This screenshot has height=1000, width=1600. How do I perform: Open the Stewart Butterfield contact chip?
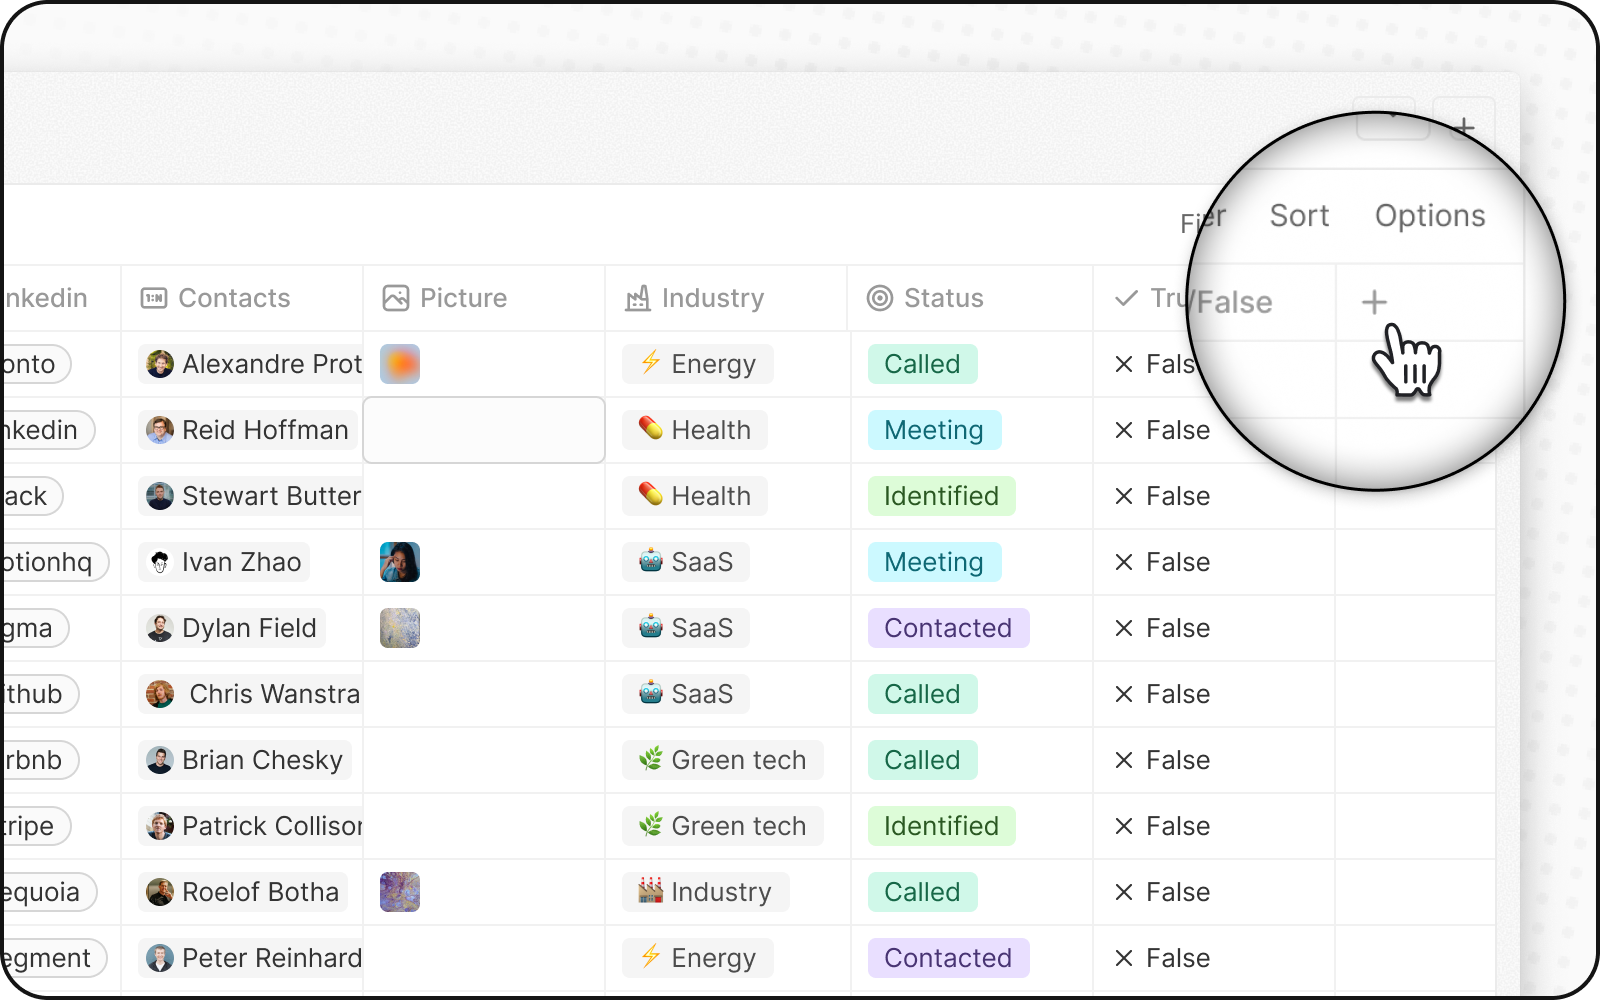(254, 496)
